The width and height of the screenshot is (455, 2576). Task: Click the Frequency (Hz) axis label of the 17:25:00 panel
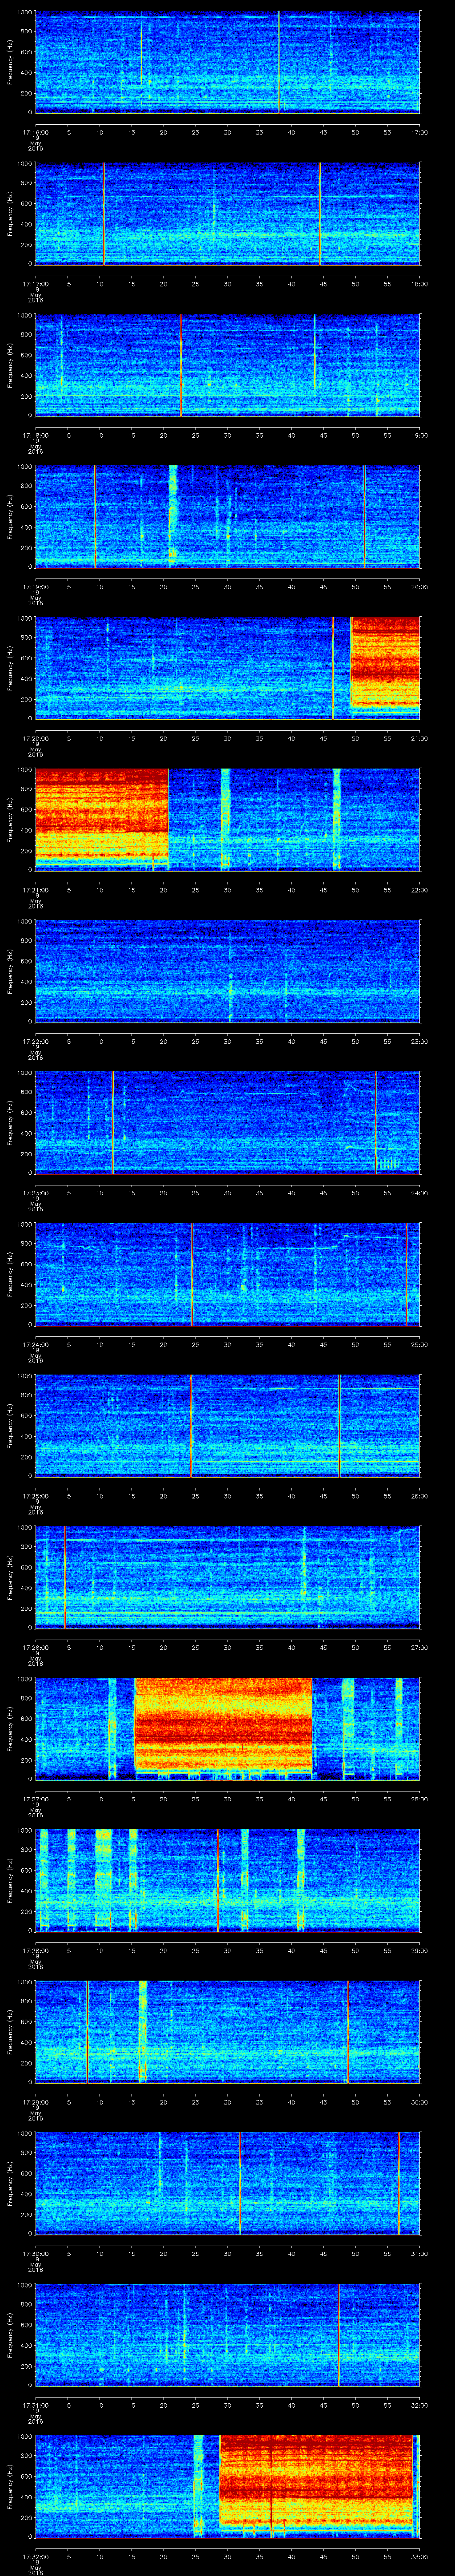[x=10, y=1425]
